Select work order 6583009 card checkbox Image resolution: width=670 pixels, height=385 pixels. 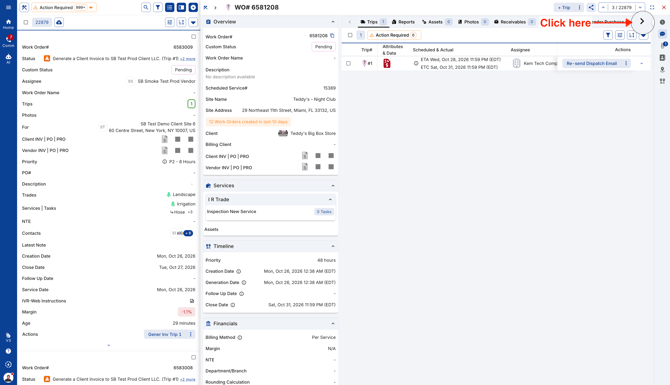pyautogui.click(x=194, y=37)
